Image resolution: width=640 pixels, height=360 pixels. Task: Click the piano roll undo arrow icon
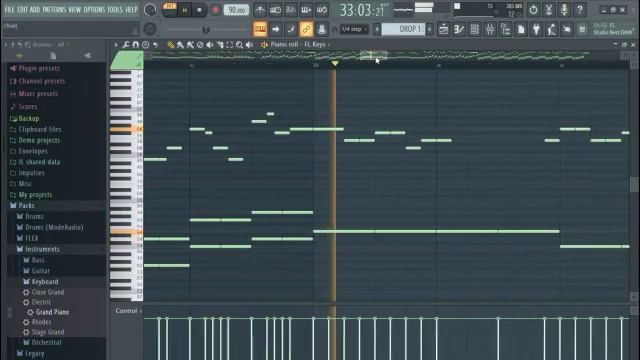point(155,45)
